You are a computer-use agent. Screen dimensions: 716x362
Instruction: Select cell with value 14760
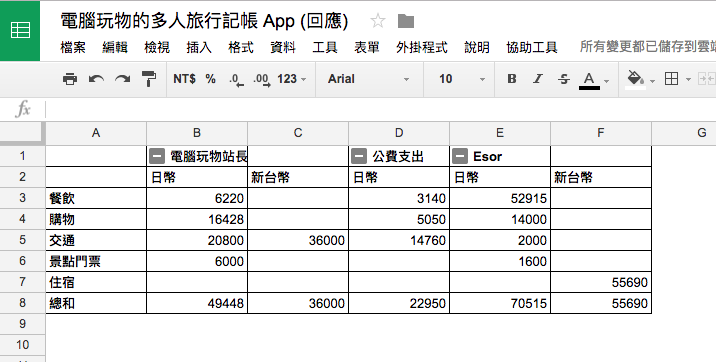coord(399,240)
